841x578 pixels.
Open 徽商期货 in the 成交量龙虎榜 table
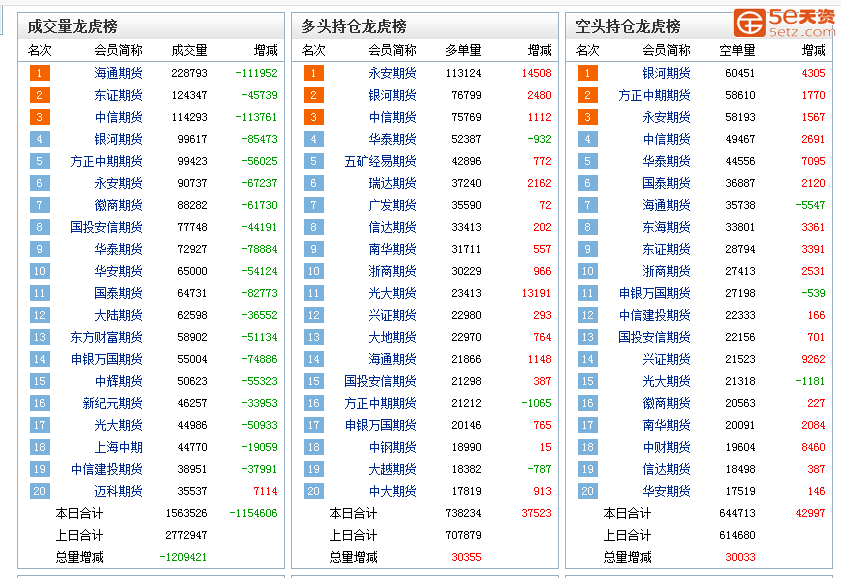pyautogui.click(x=118, y=205)
